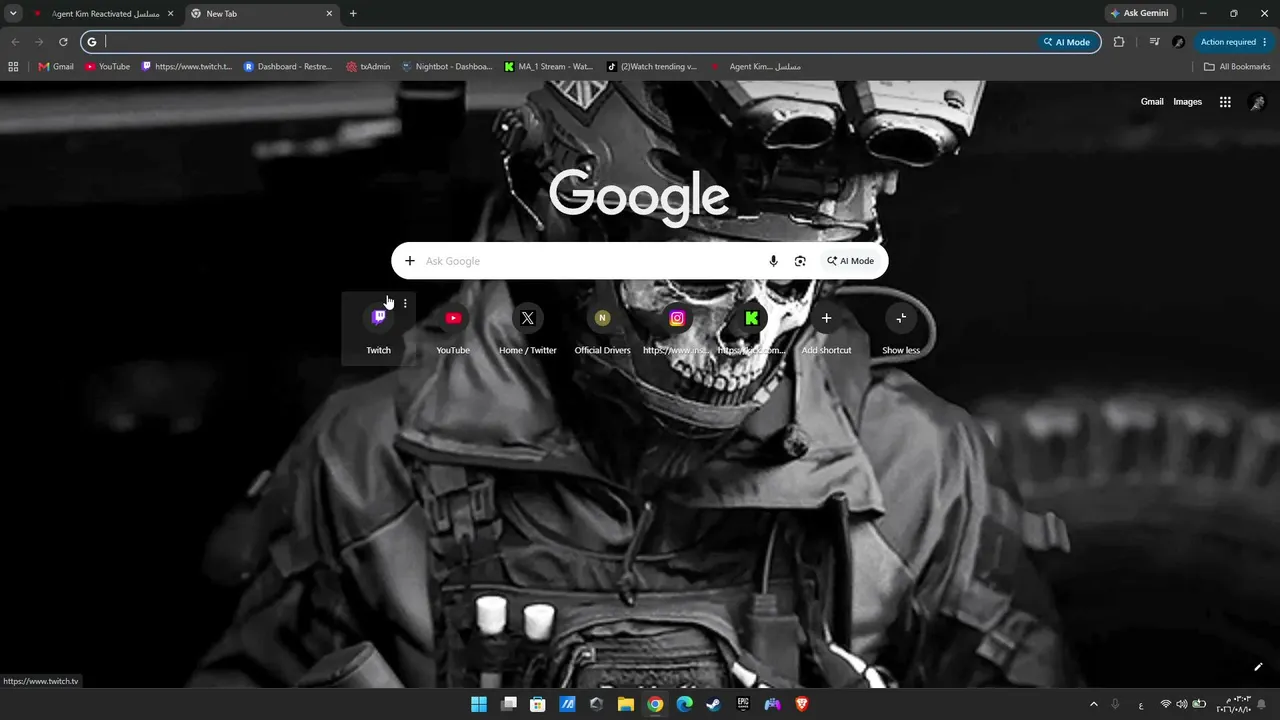
Task: Click the Action required button
Action: (x=1234, y=42)
